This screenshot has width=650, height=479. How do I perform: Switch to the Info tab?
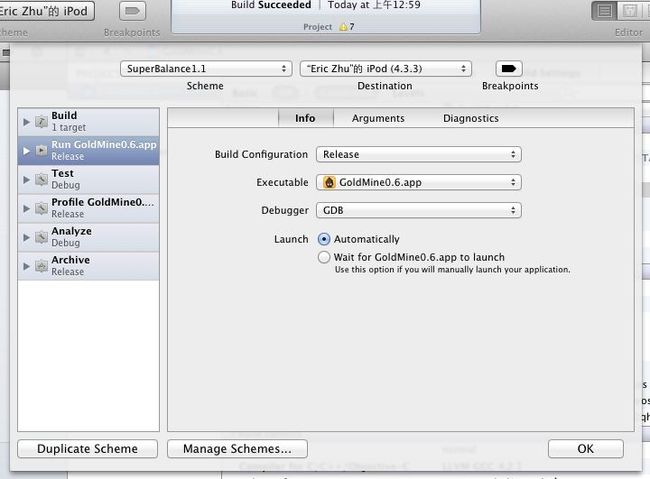(306, 118)
